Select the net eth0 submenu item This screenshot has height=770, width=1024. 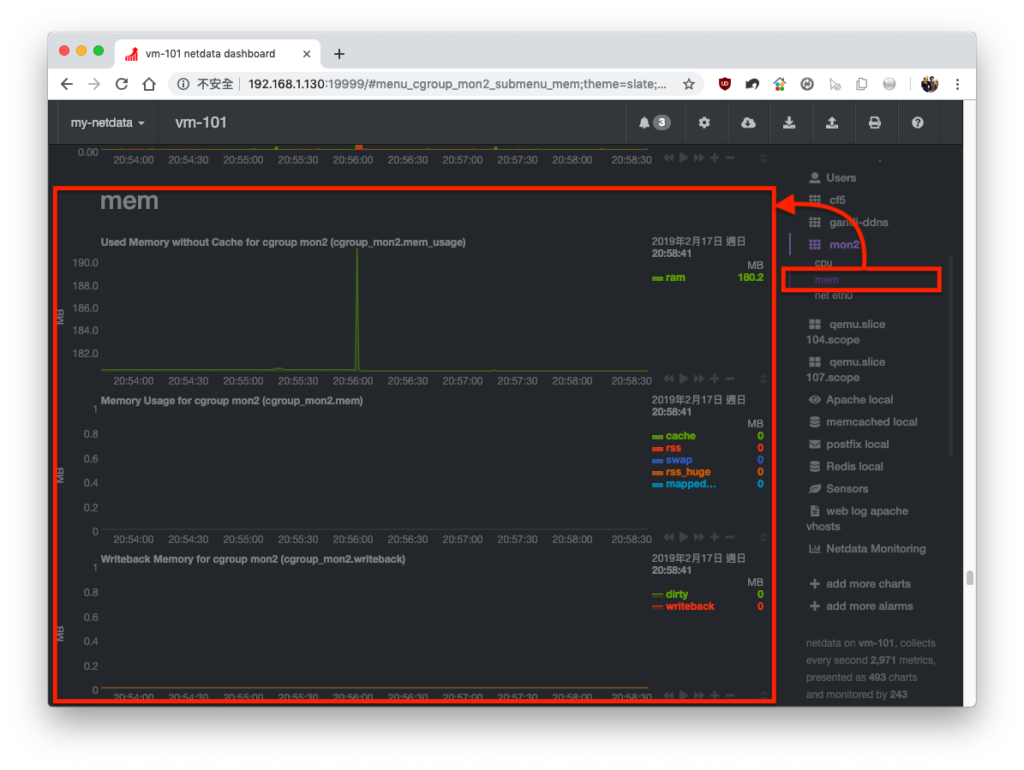click(833, 296)
